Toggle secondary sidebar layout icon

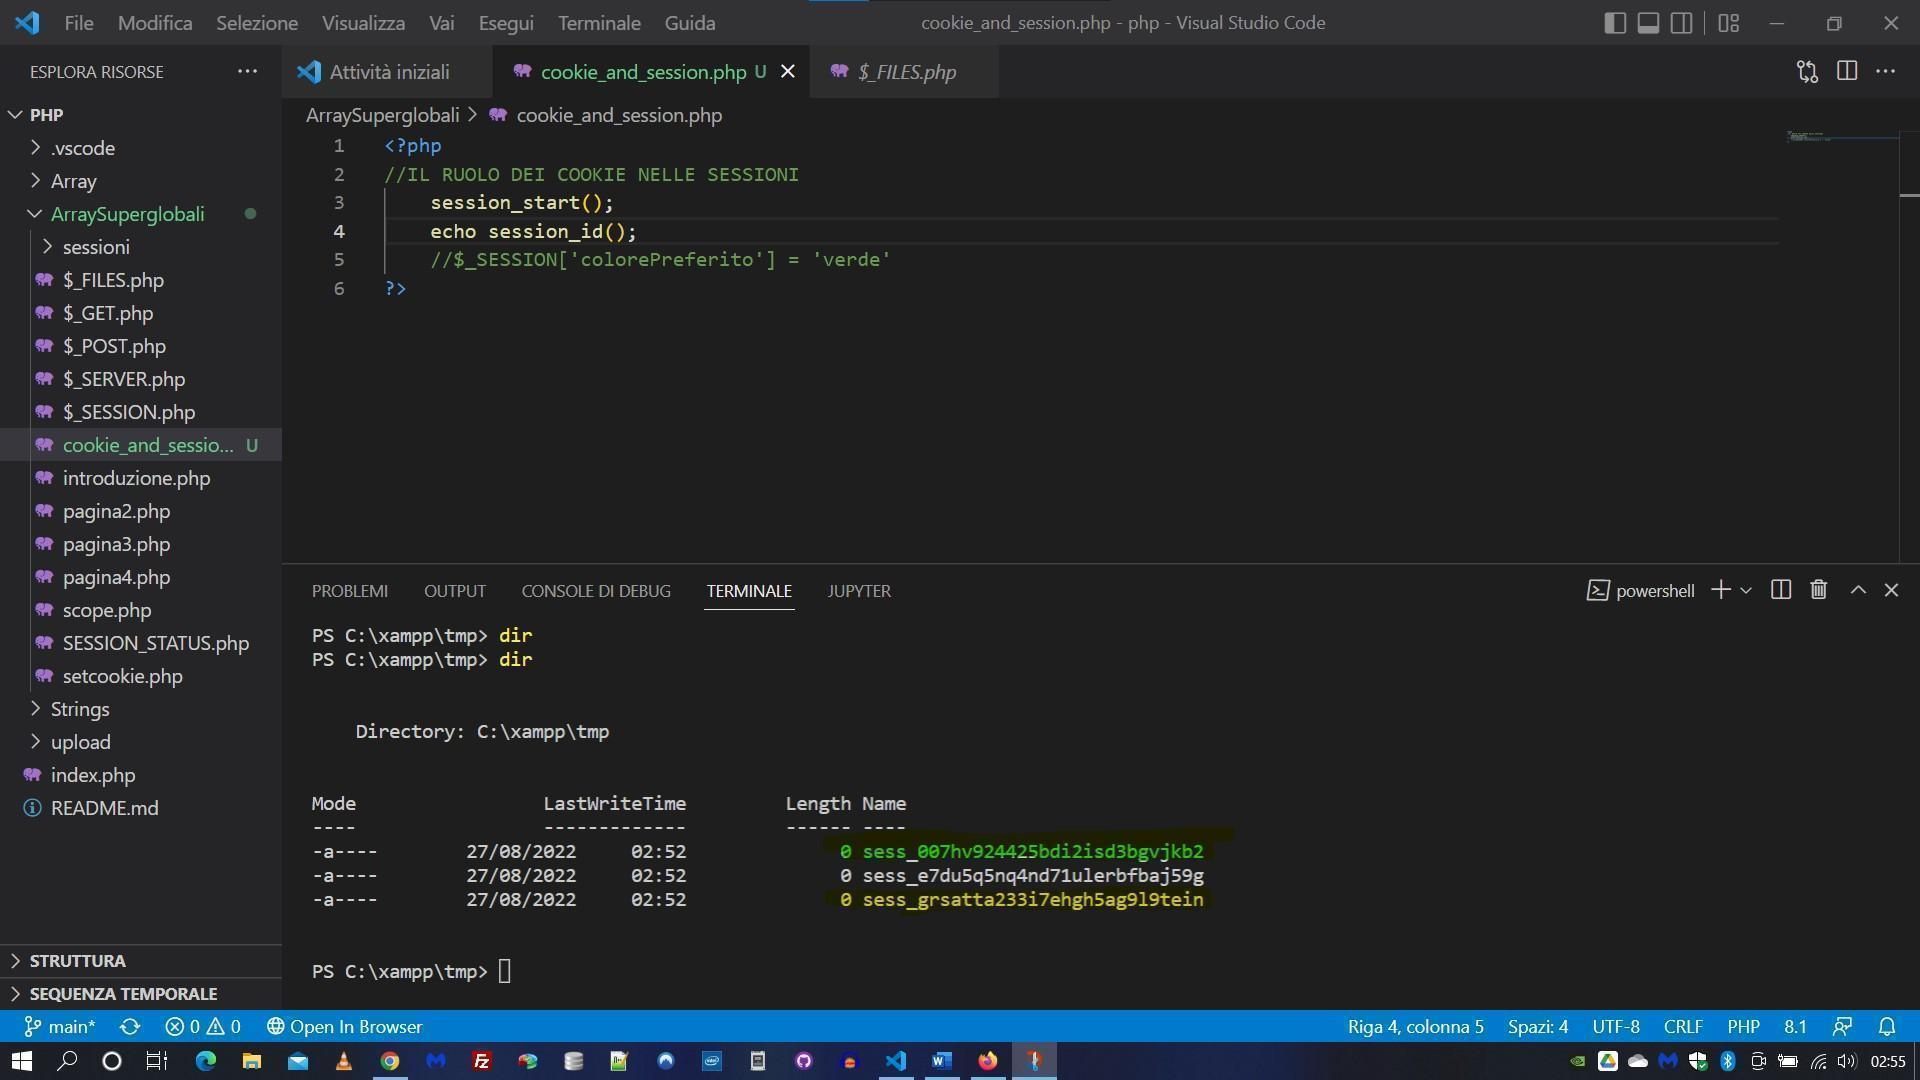1682,22
